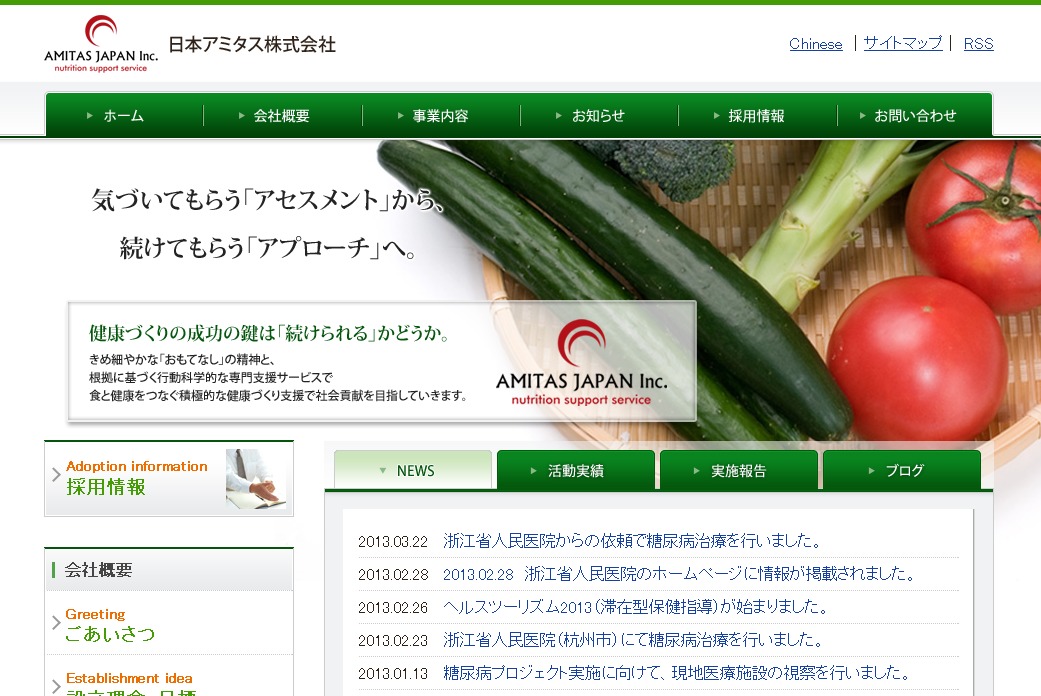Open the Establishment idea sidebar link

click(169, 677)
